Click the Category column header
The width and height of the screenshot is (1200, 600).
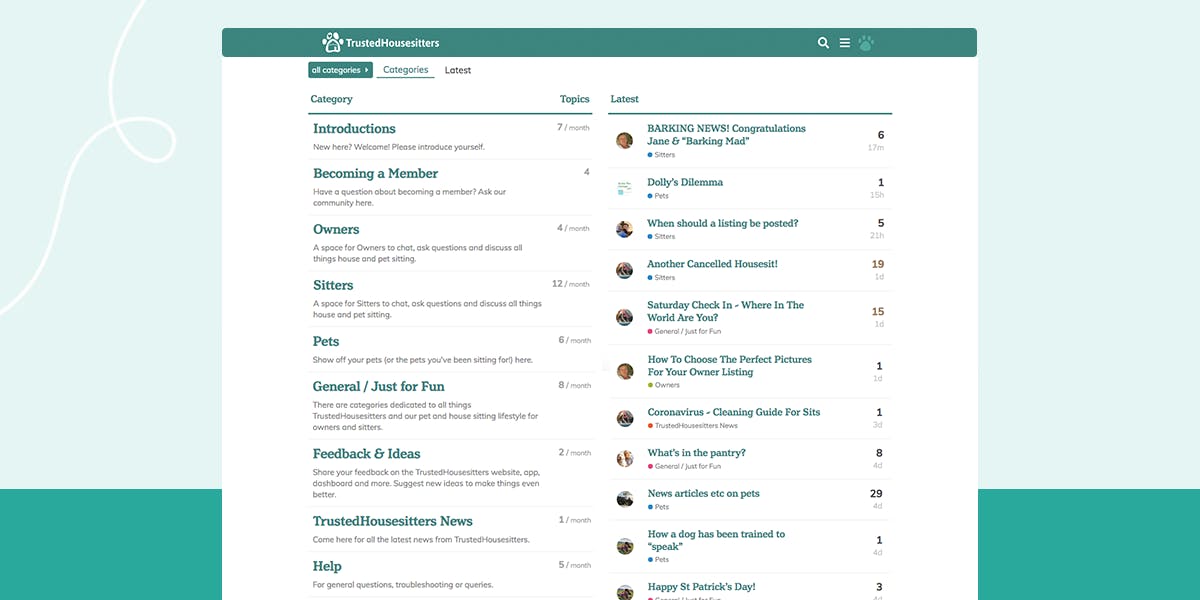[x=332, y=99]
